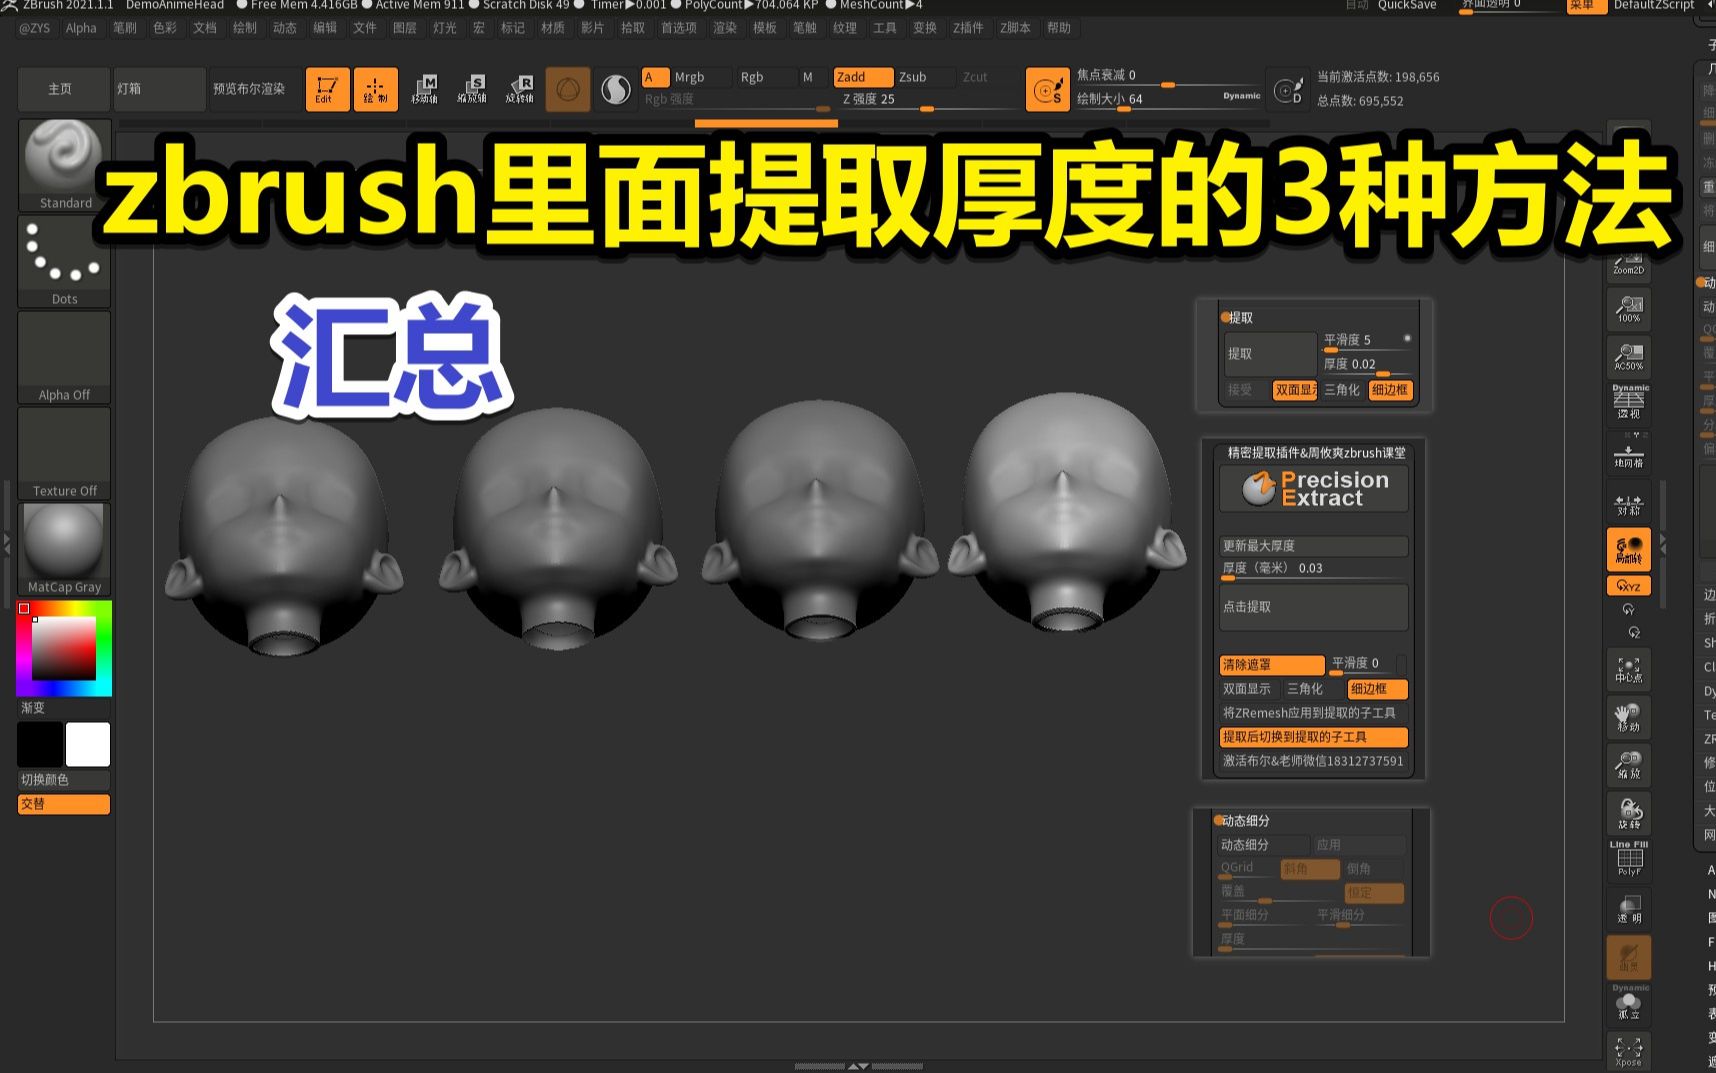1716x1073 pixels.
Task: Click 点击提取 in Precision Extract
Action: coord(1314,607)
